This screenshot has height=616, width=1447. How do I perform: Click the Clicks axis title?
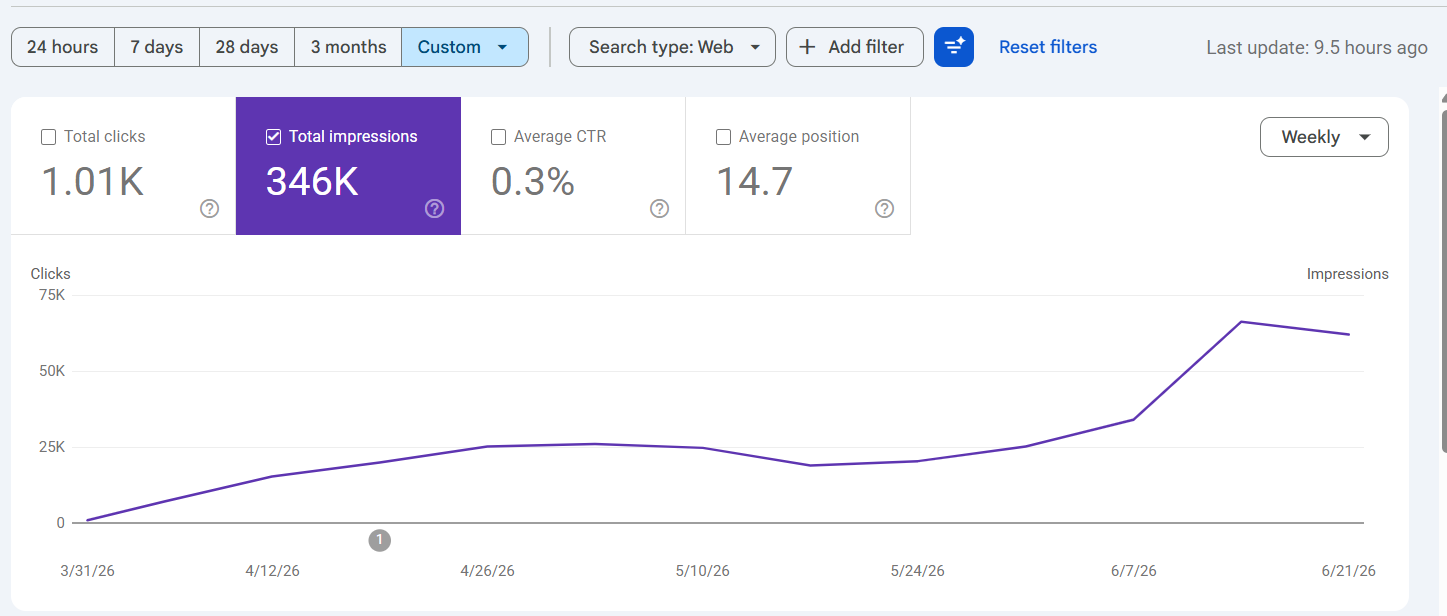click(51, 274)
